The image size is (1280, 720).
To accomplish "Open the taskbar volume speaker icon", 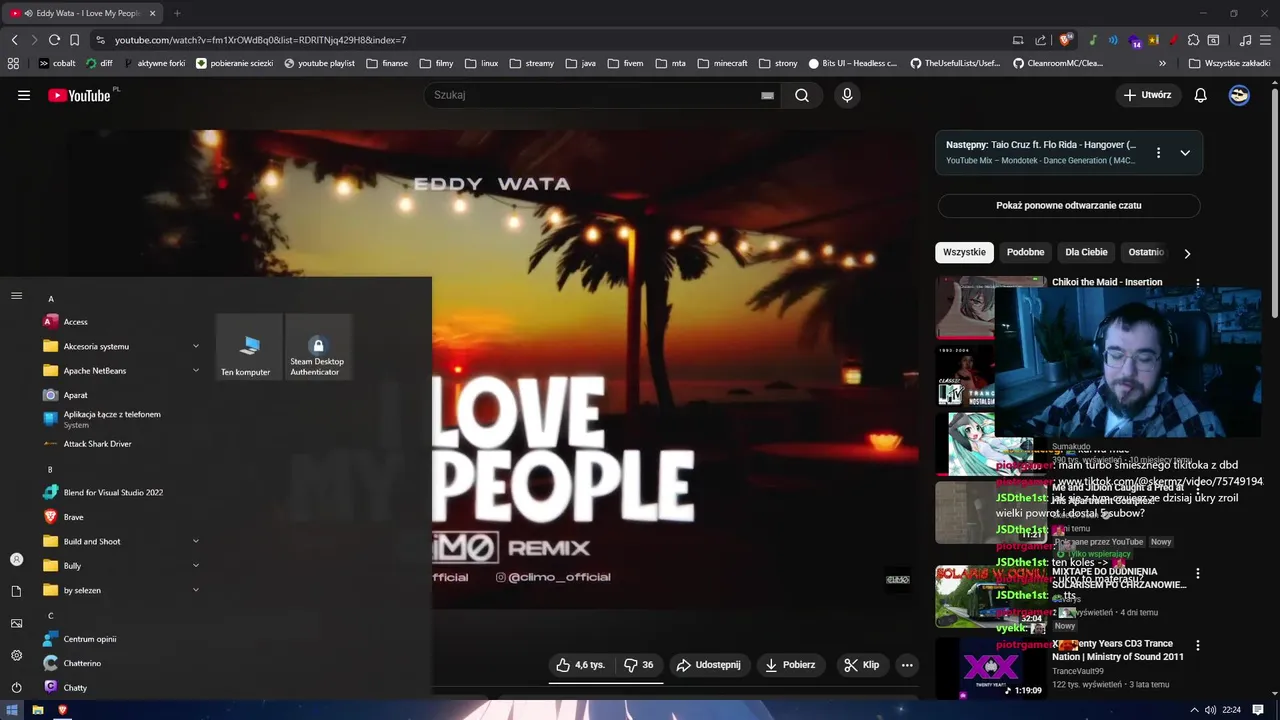I will pos(1210,710).
